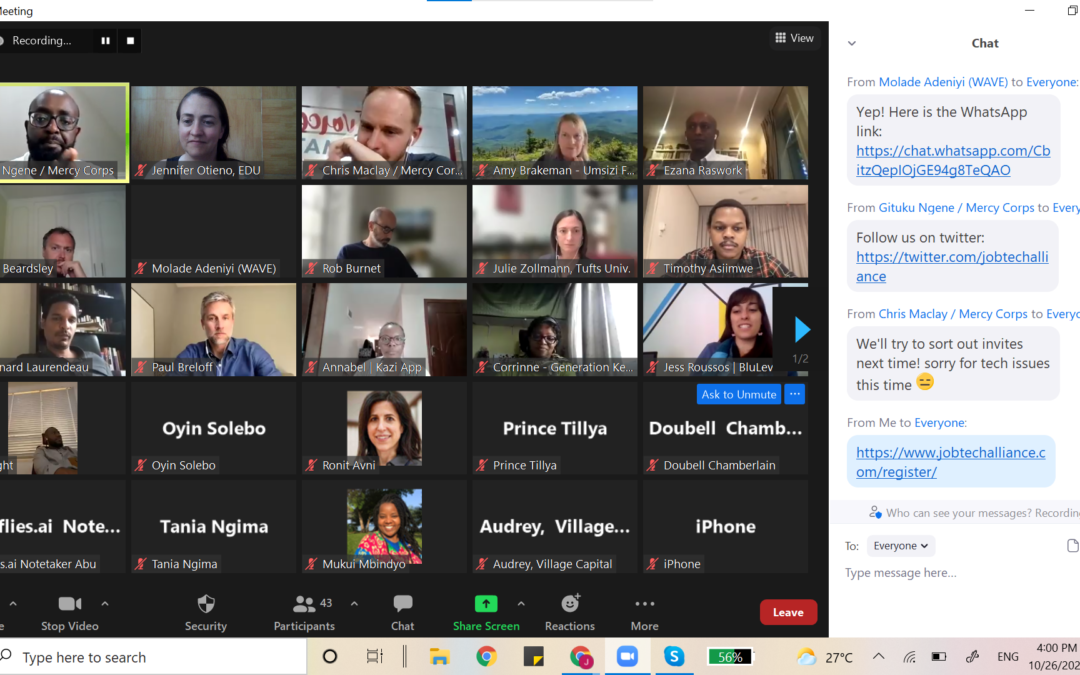This screenshot has height=675, width=1080.
Task: Open Skype from the taskbar
Action: coord(674,657)
